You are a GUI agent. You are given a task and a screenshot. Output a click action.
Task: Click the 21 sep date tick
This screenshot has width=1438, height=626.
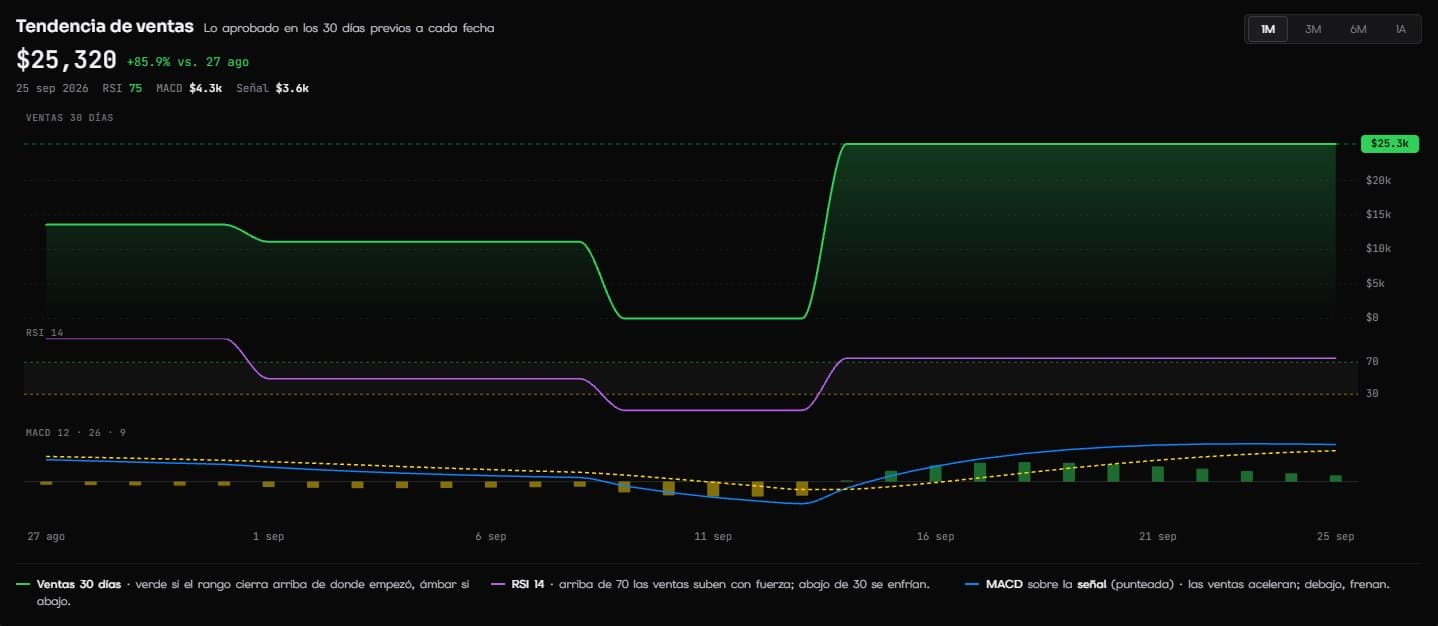(x=1157, y=537)
